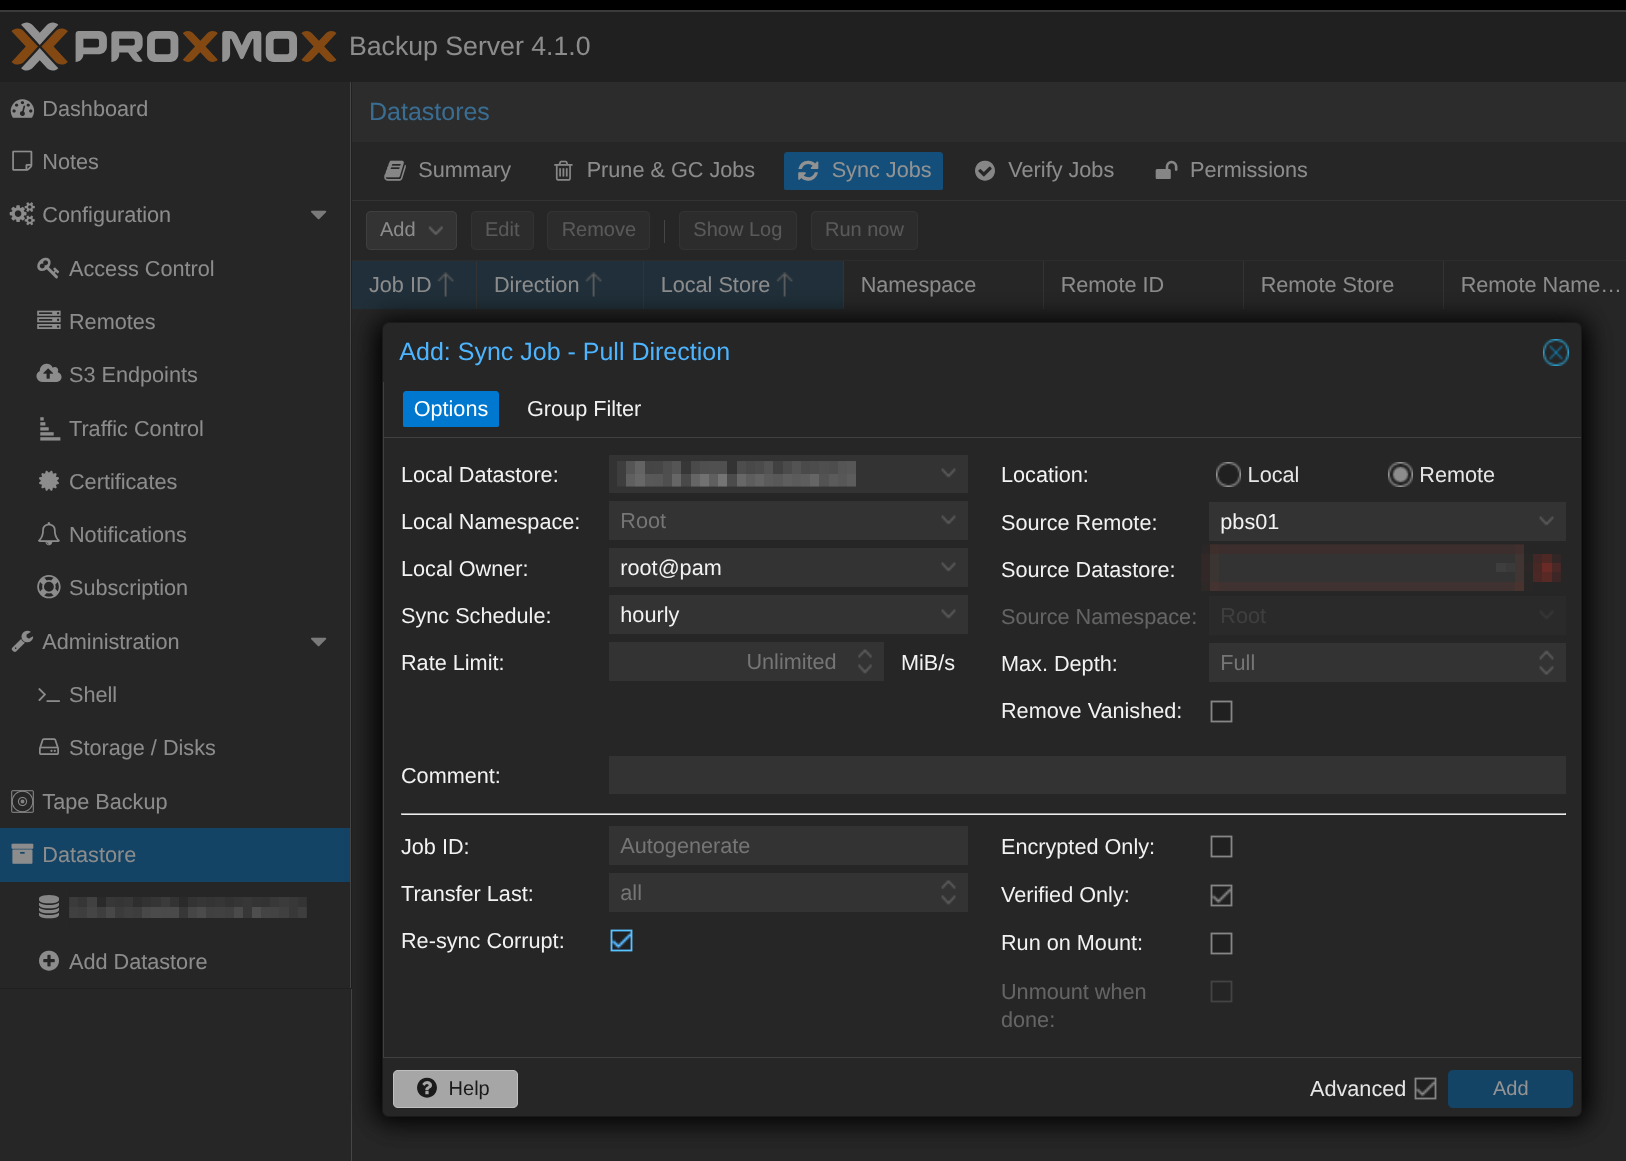Click the Help button
The width and height of the screenshot is (1626, 1161).
click(455, 1088)
